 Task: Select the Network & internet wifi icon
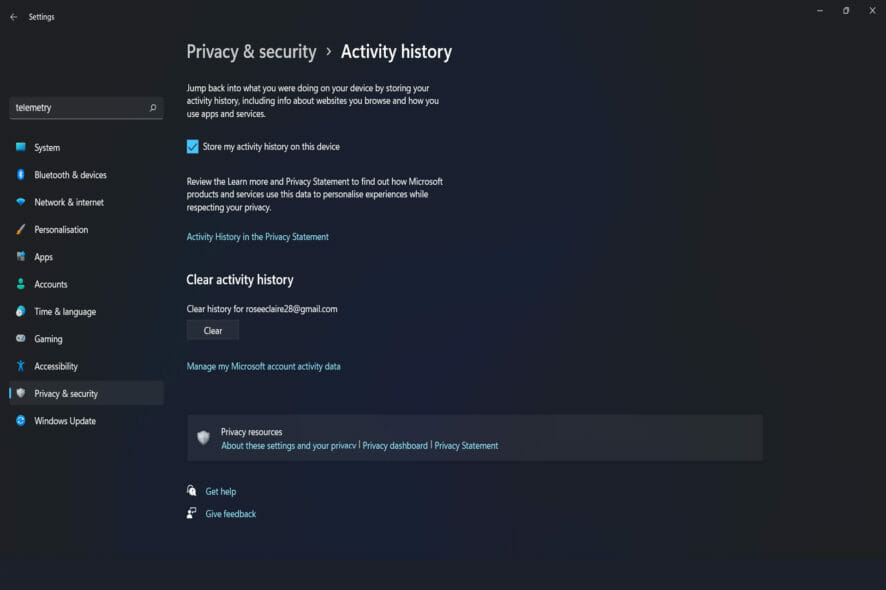pos(20,202)
